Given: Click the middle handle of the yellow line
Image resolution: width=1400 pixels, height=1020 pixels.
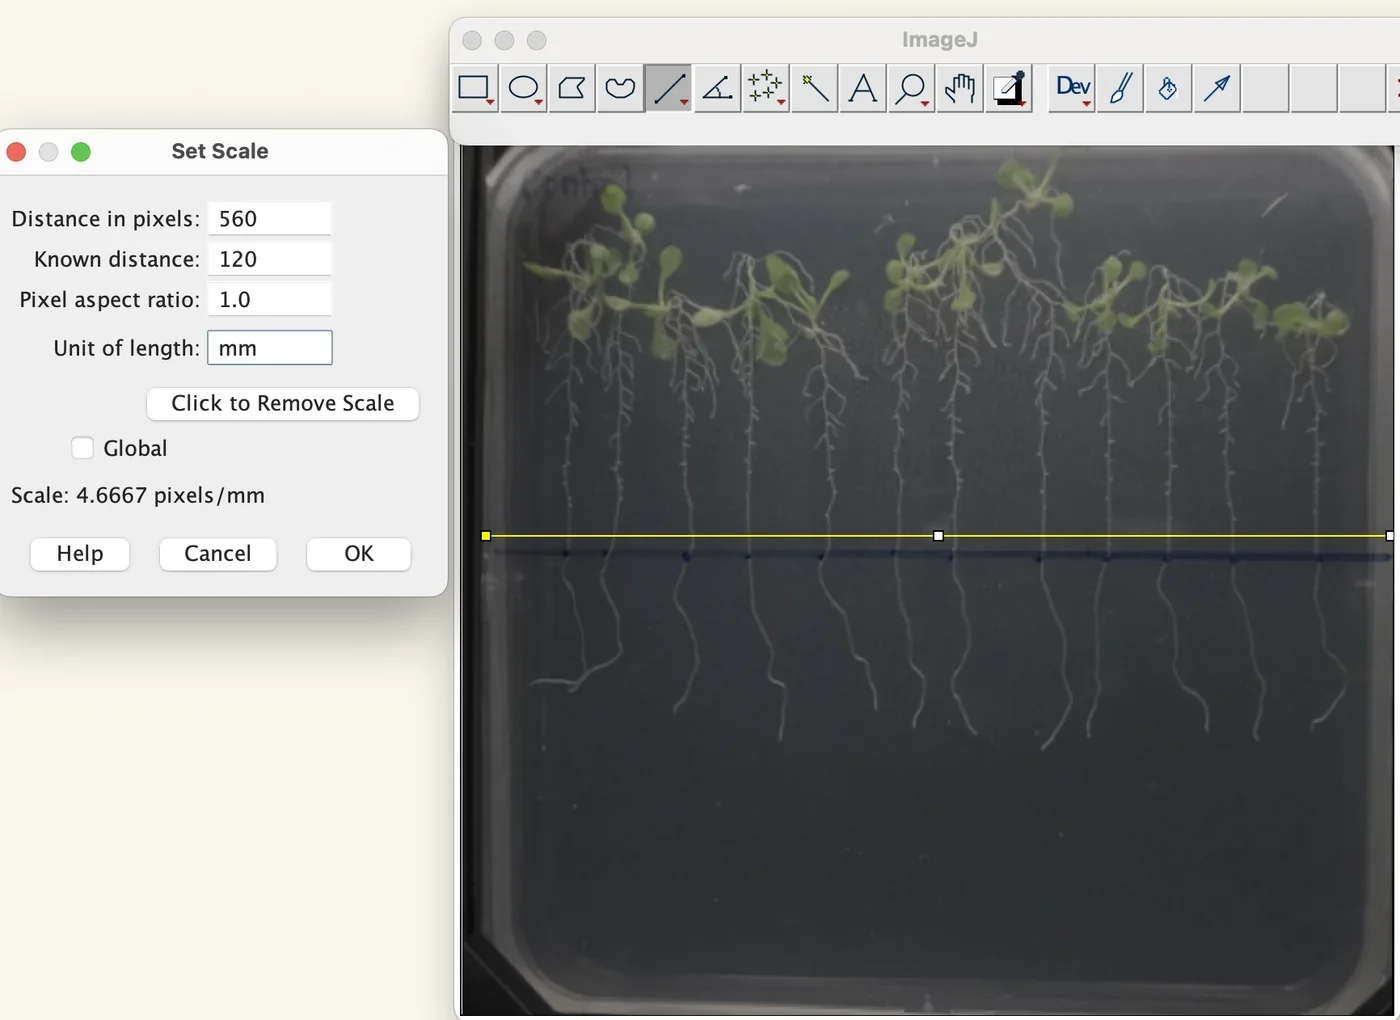Looking at the screenshot, I should [938, 536].
